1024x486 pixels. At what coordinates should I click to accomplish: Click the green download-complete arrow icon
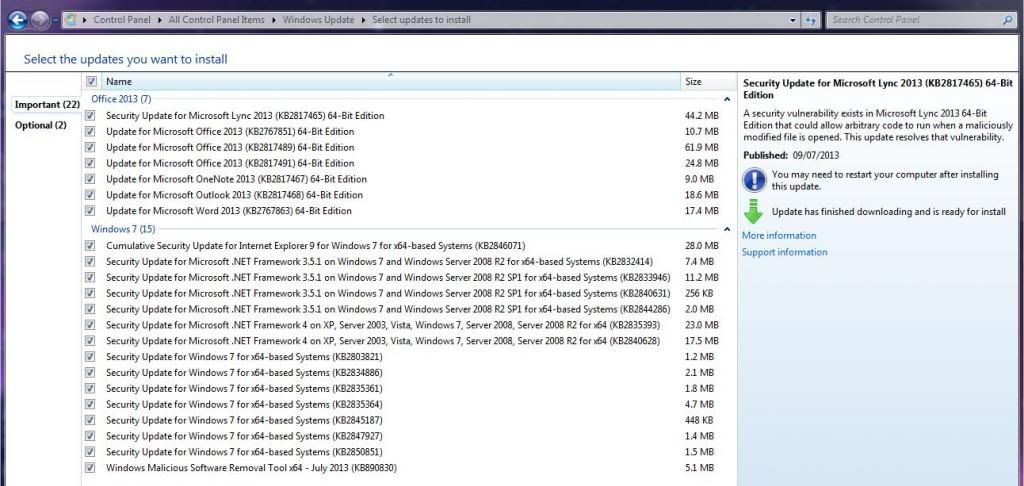753,211
